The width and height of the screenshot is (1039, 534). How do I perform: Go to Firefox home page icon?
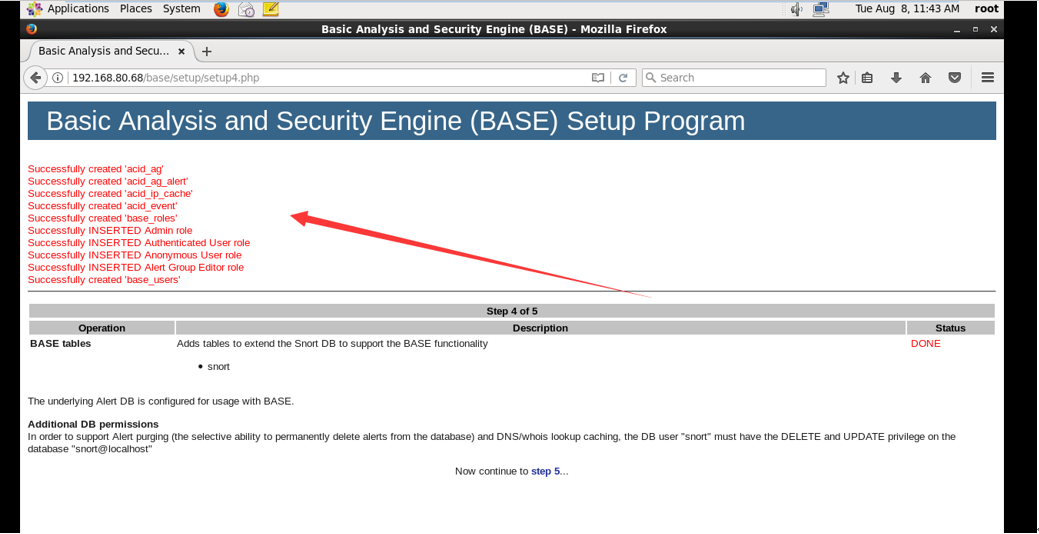click(926, 78)
